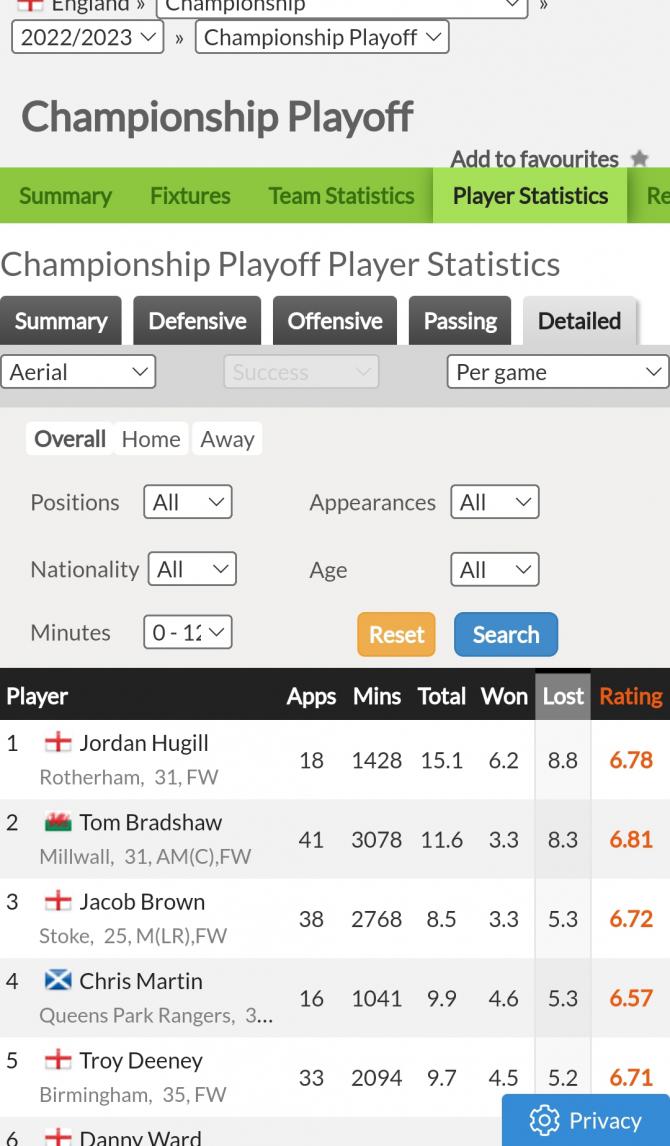Image resolution: width=670 pixels, height=1146 pixels.
Task: Click England flag beside Troy Deeney
Action: tap(58, 1060)
